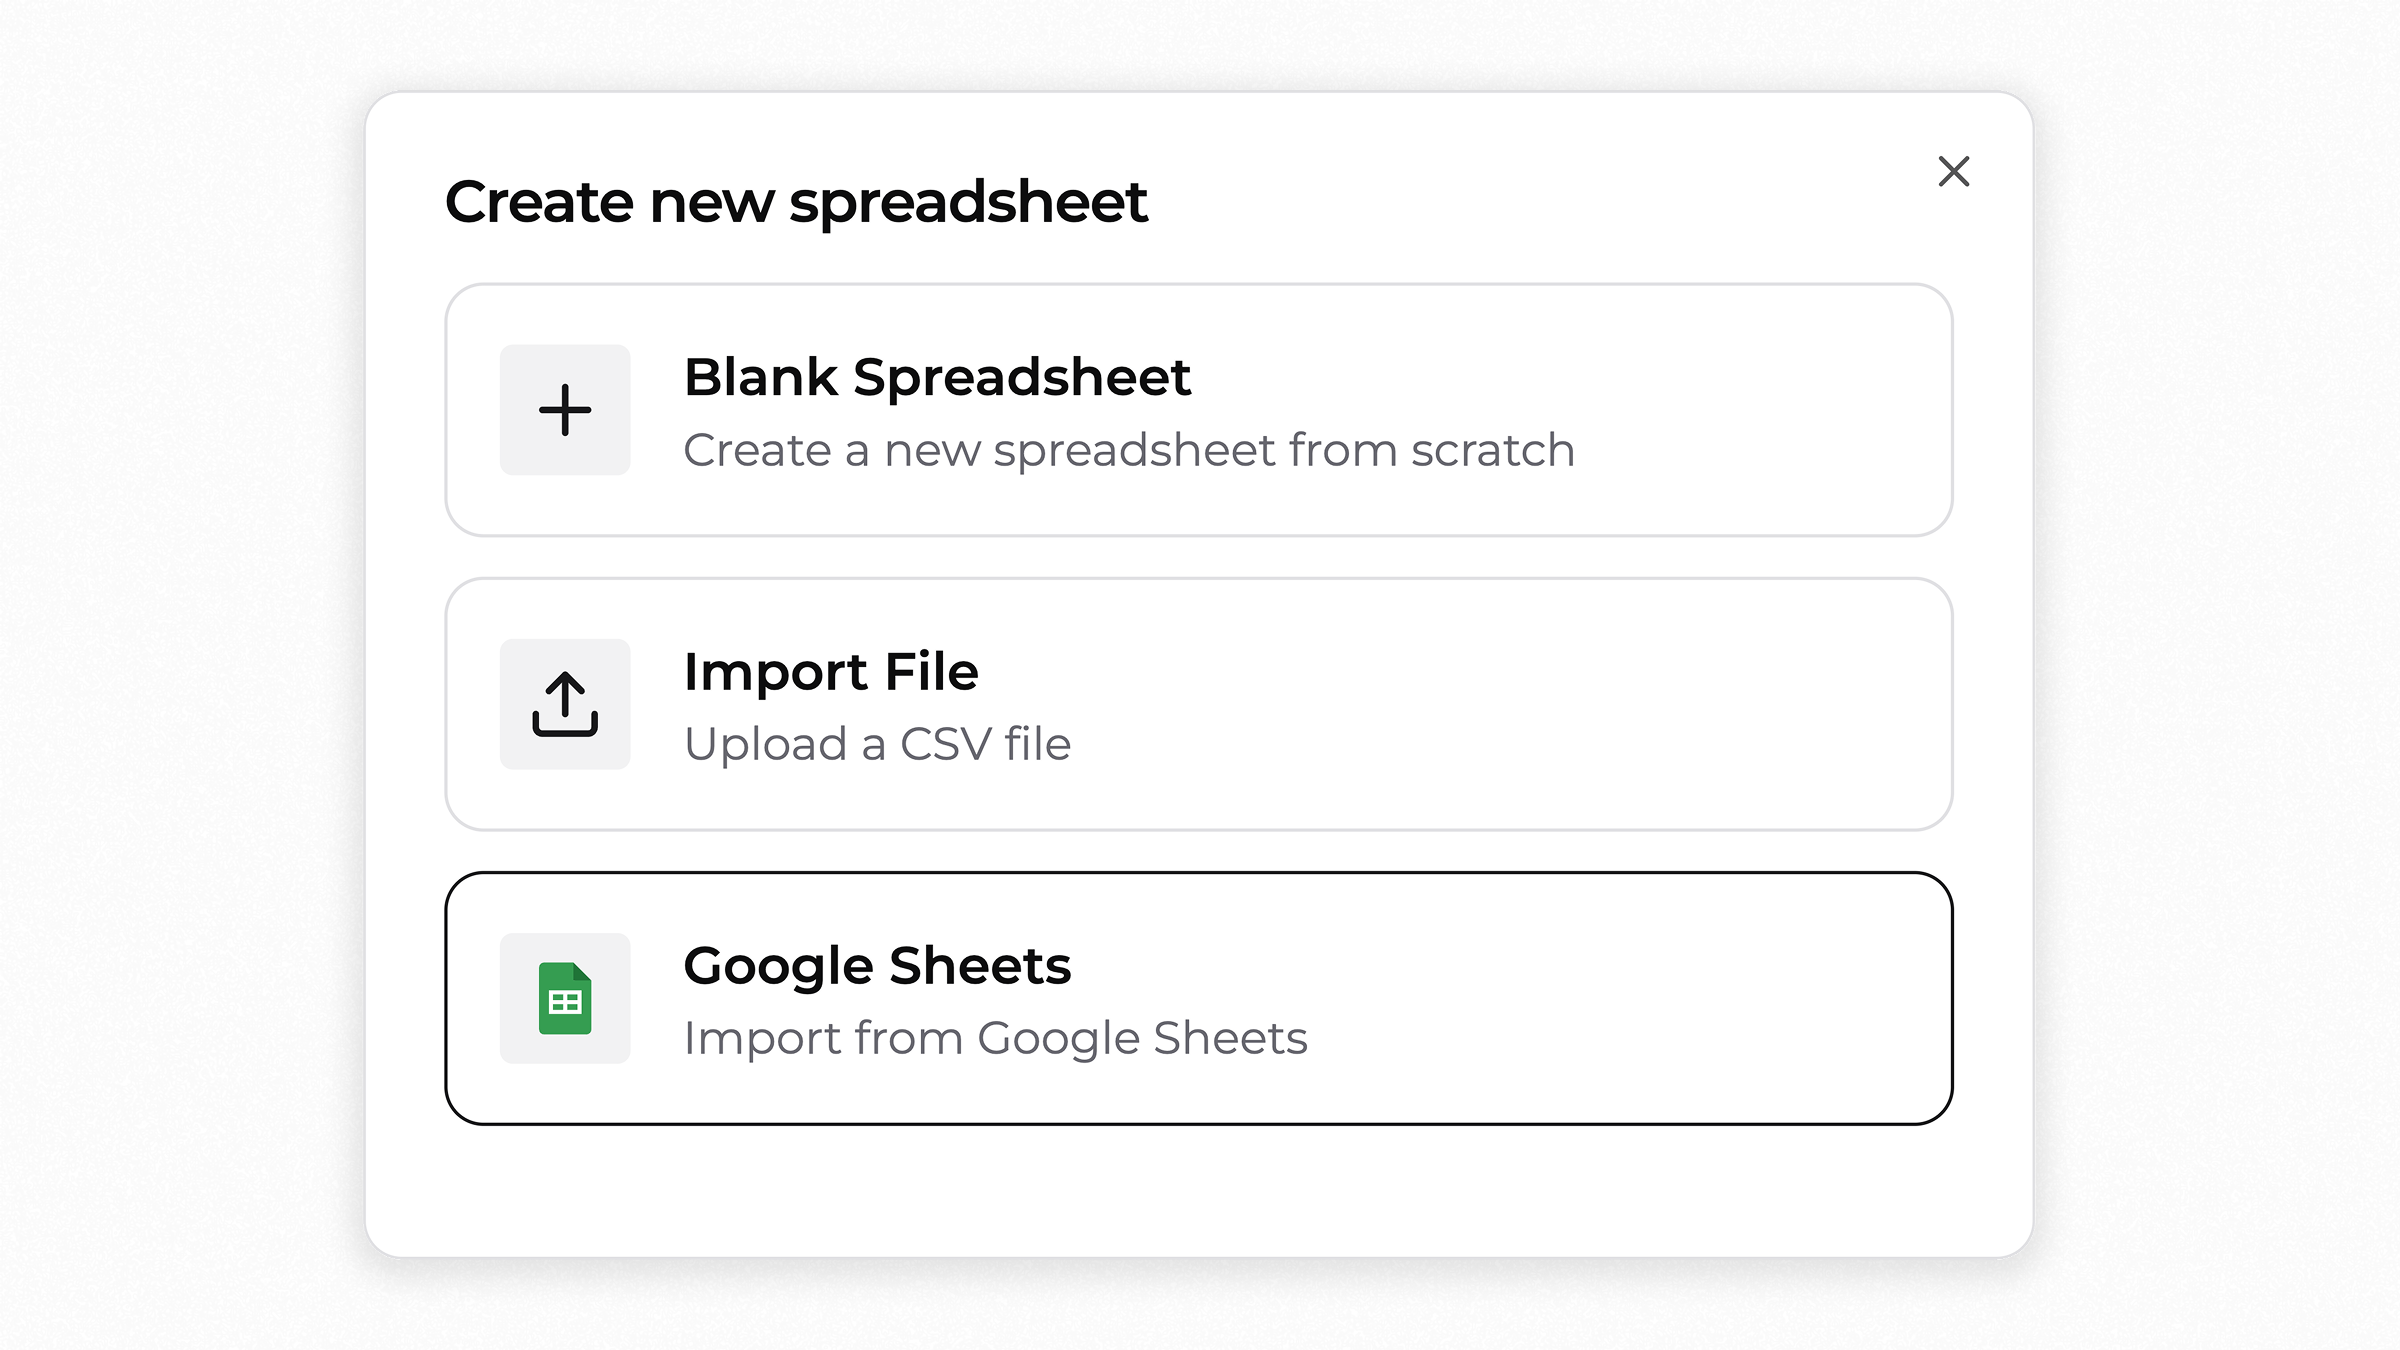Click empty right area of Google Sheets card
The image size is (2400, 1350).
[x=1630, y=998]
